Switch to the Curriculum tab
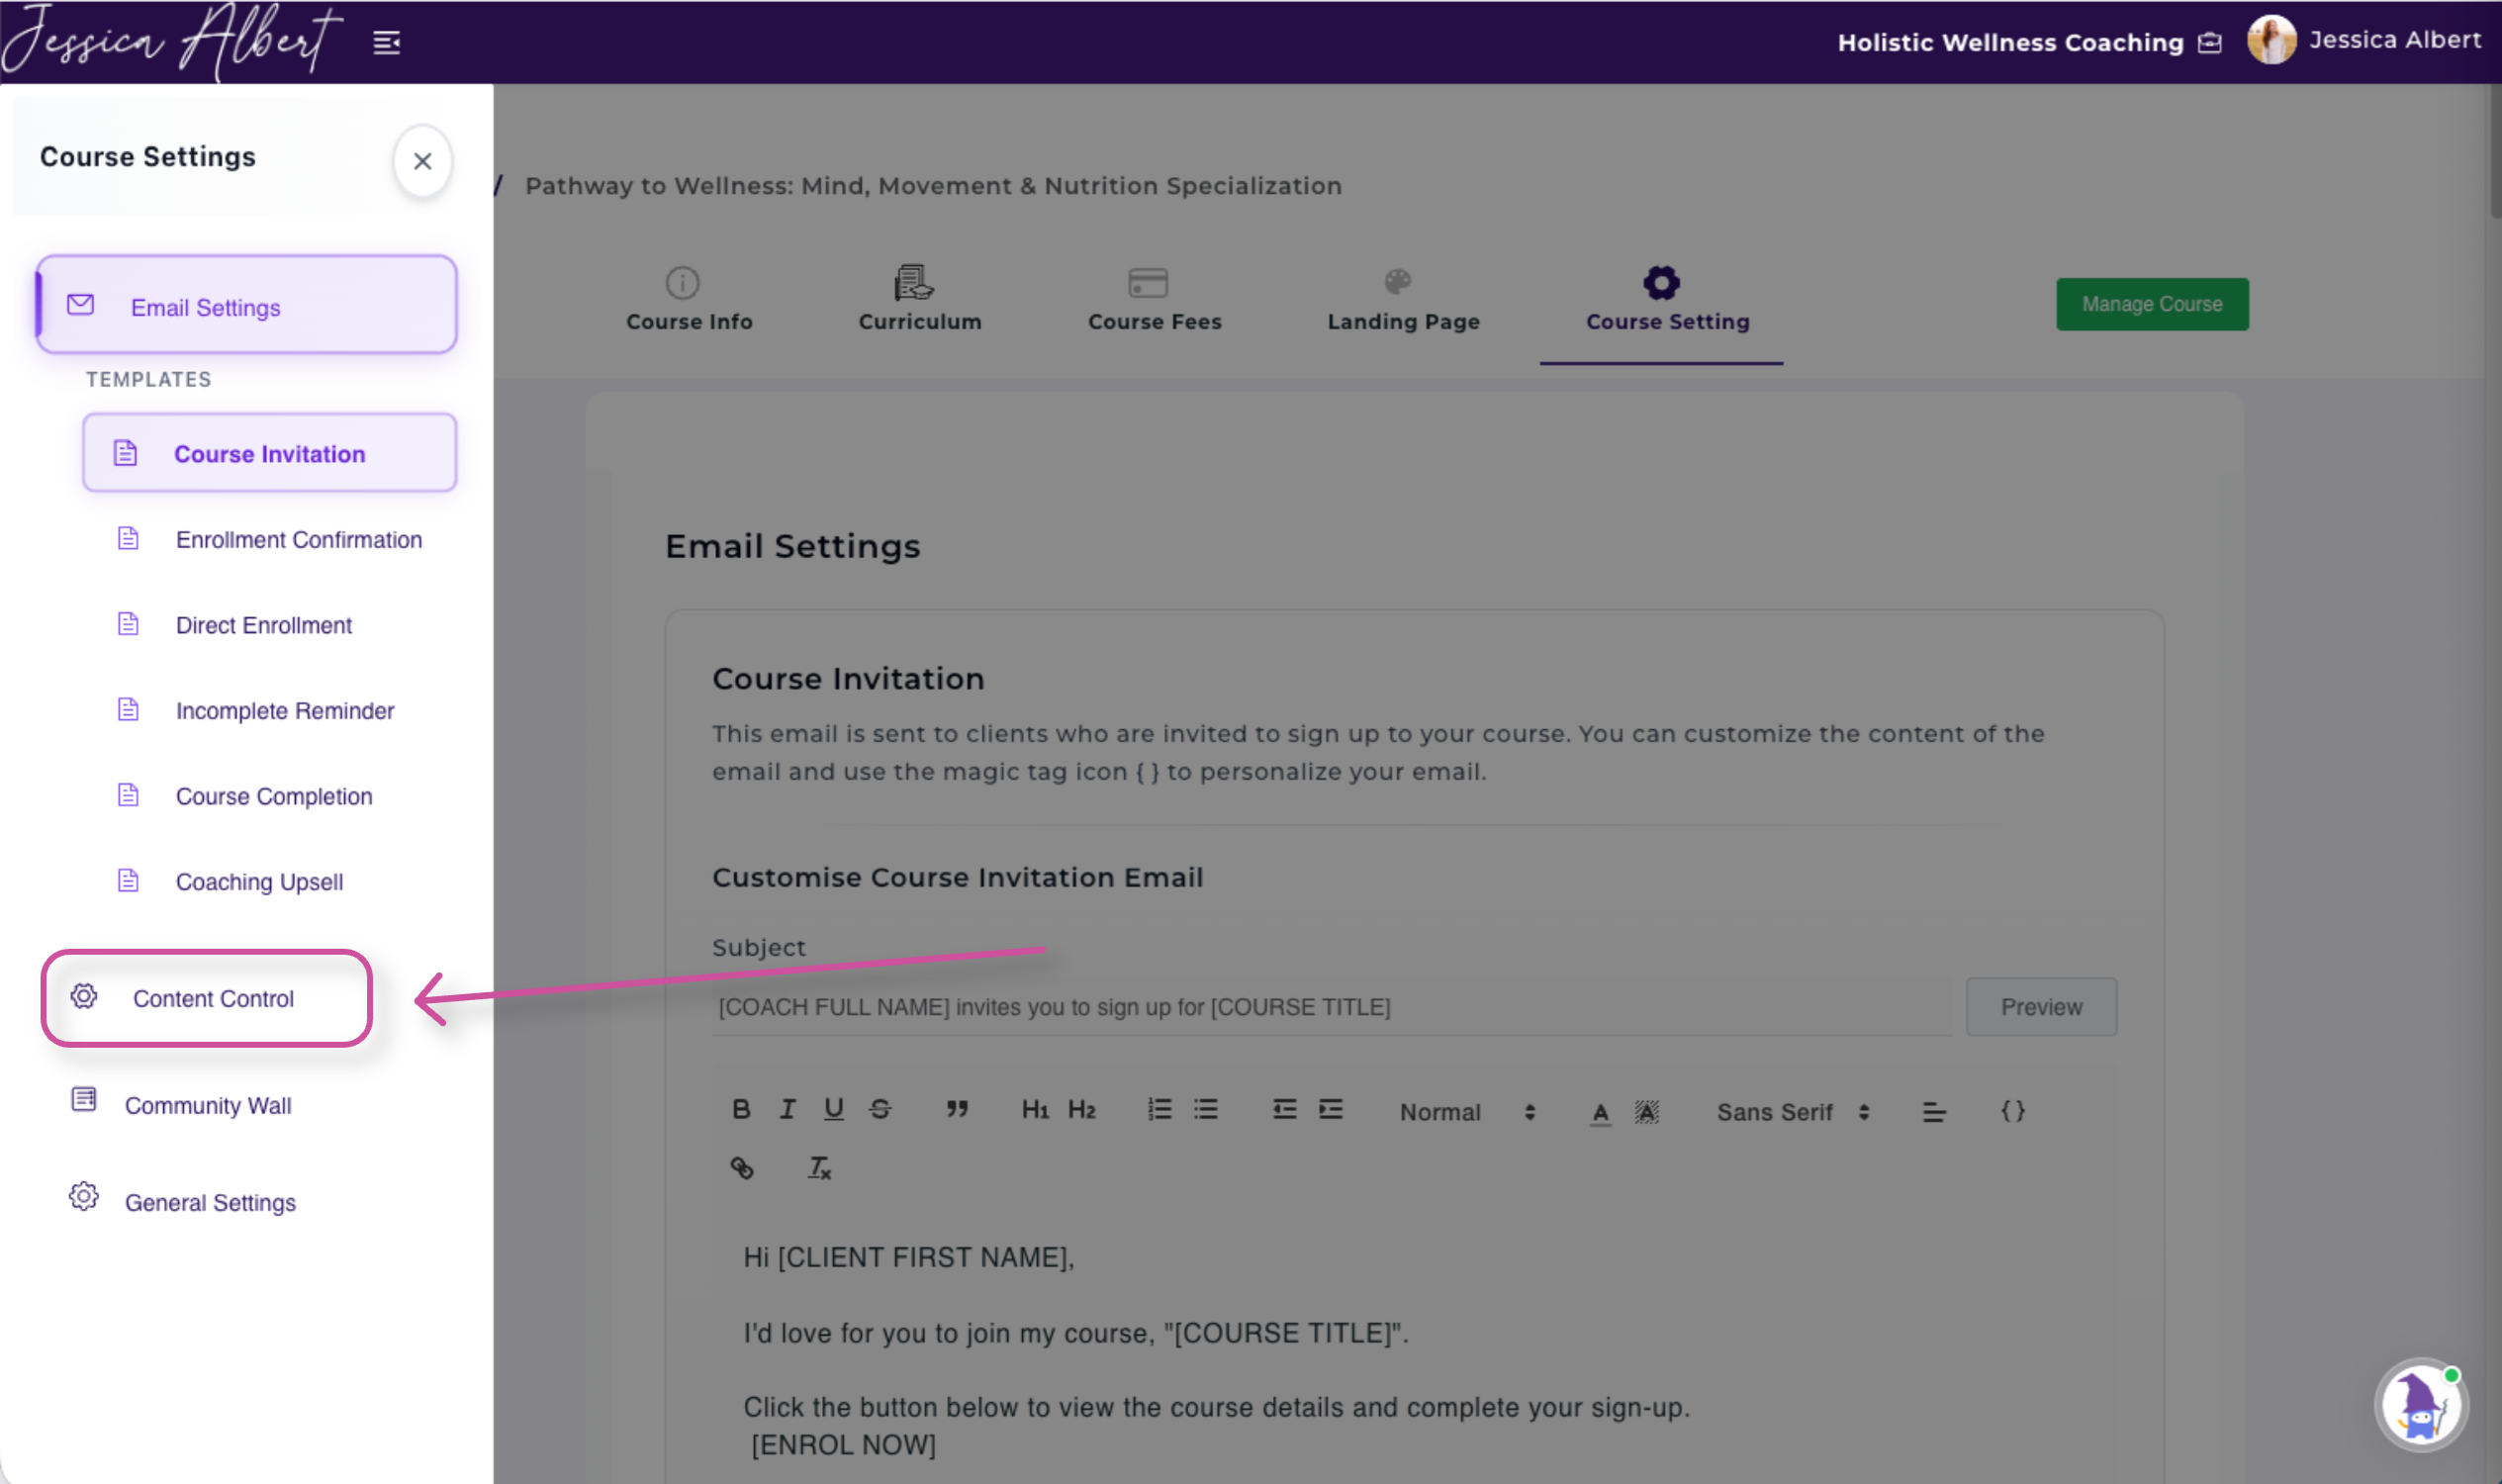 coord(919,299)
